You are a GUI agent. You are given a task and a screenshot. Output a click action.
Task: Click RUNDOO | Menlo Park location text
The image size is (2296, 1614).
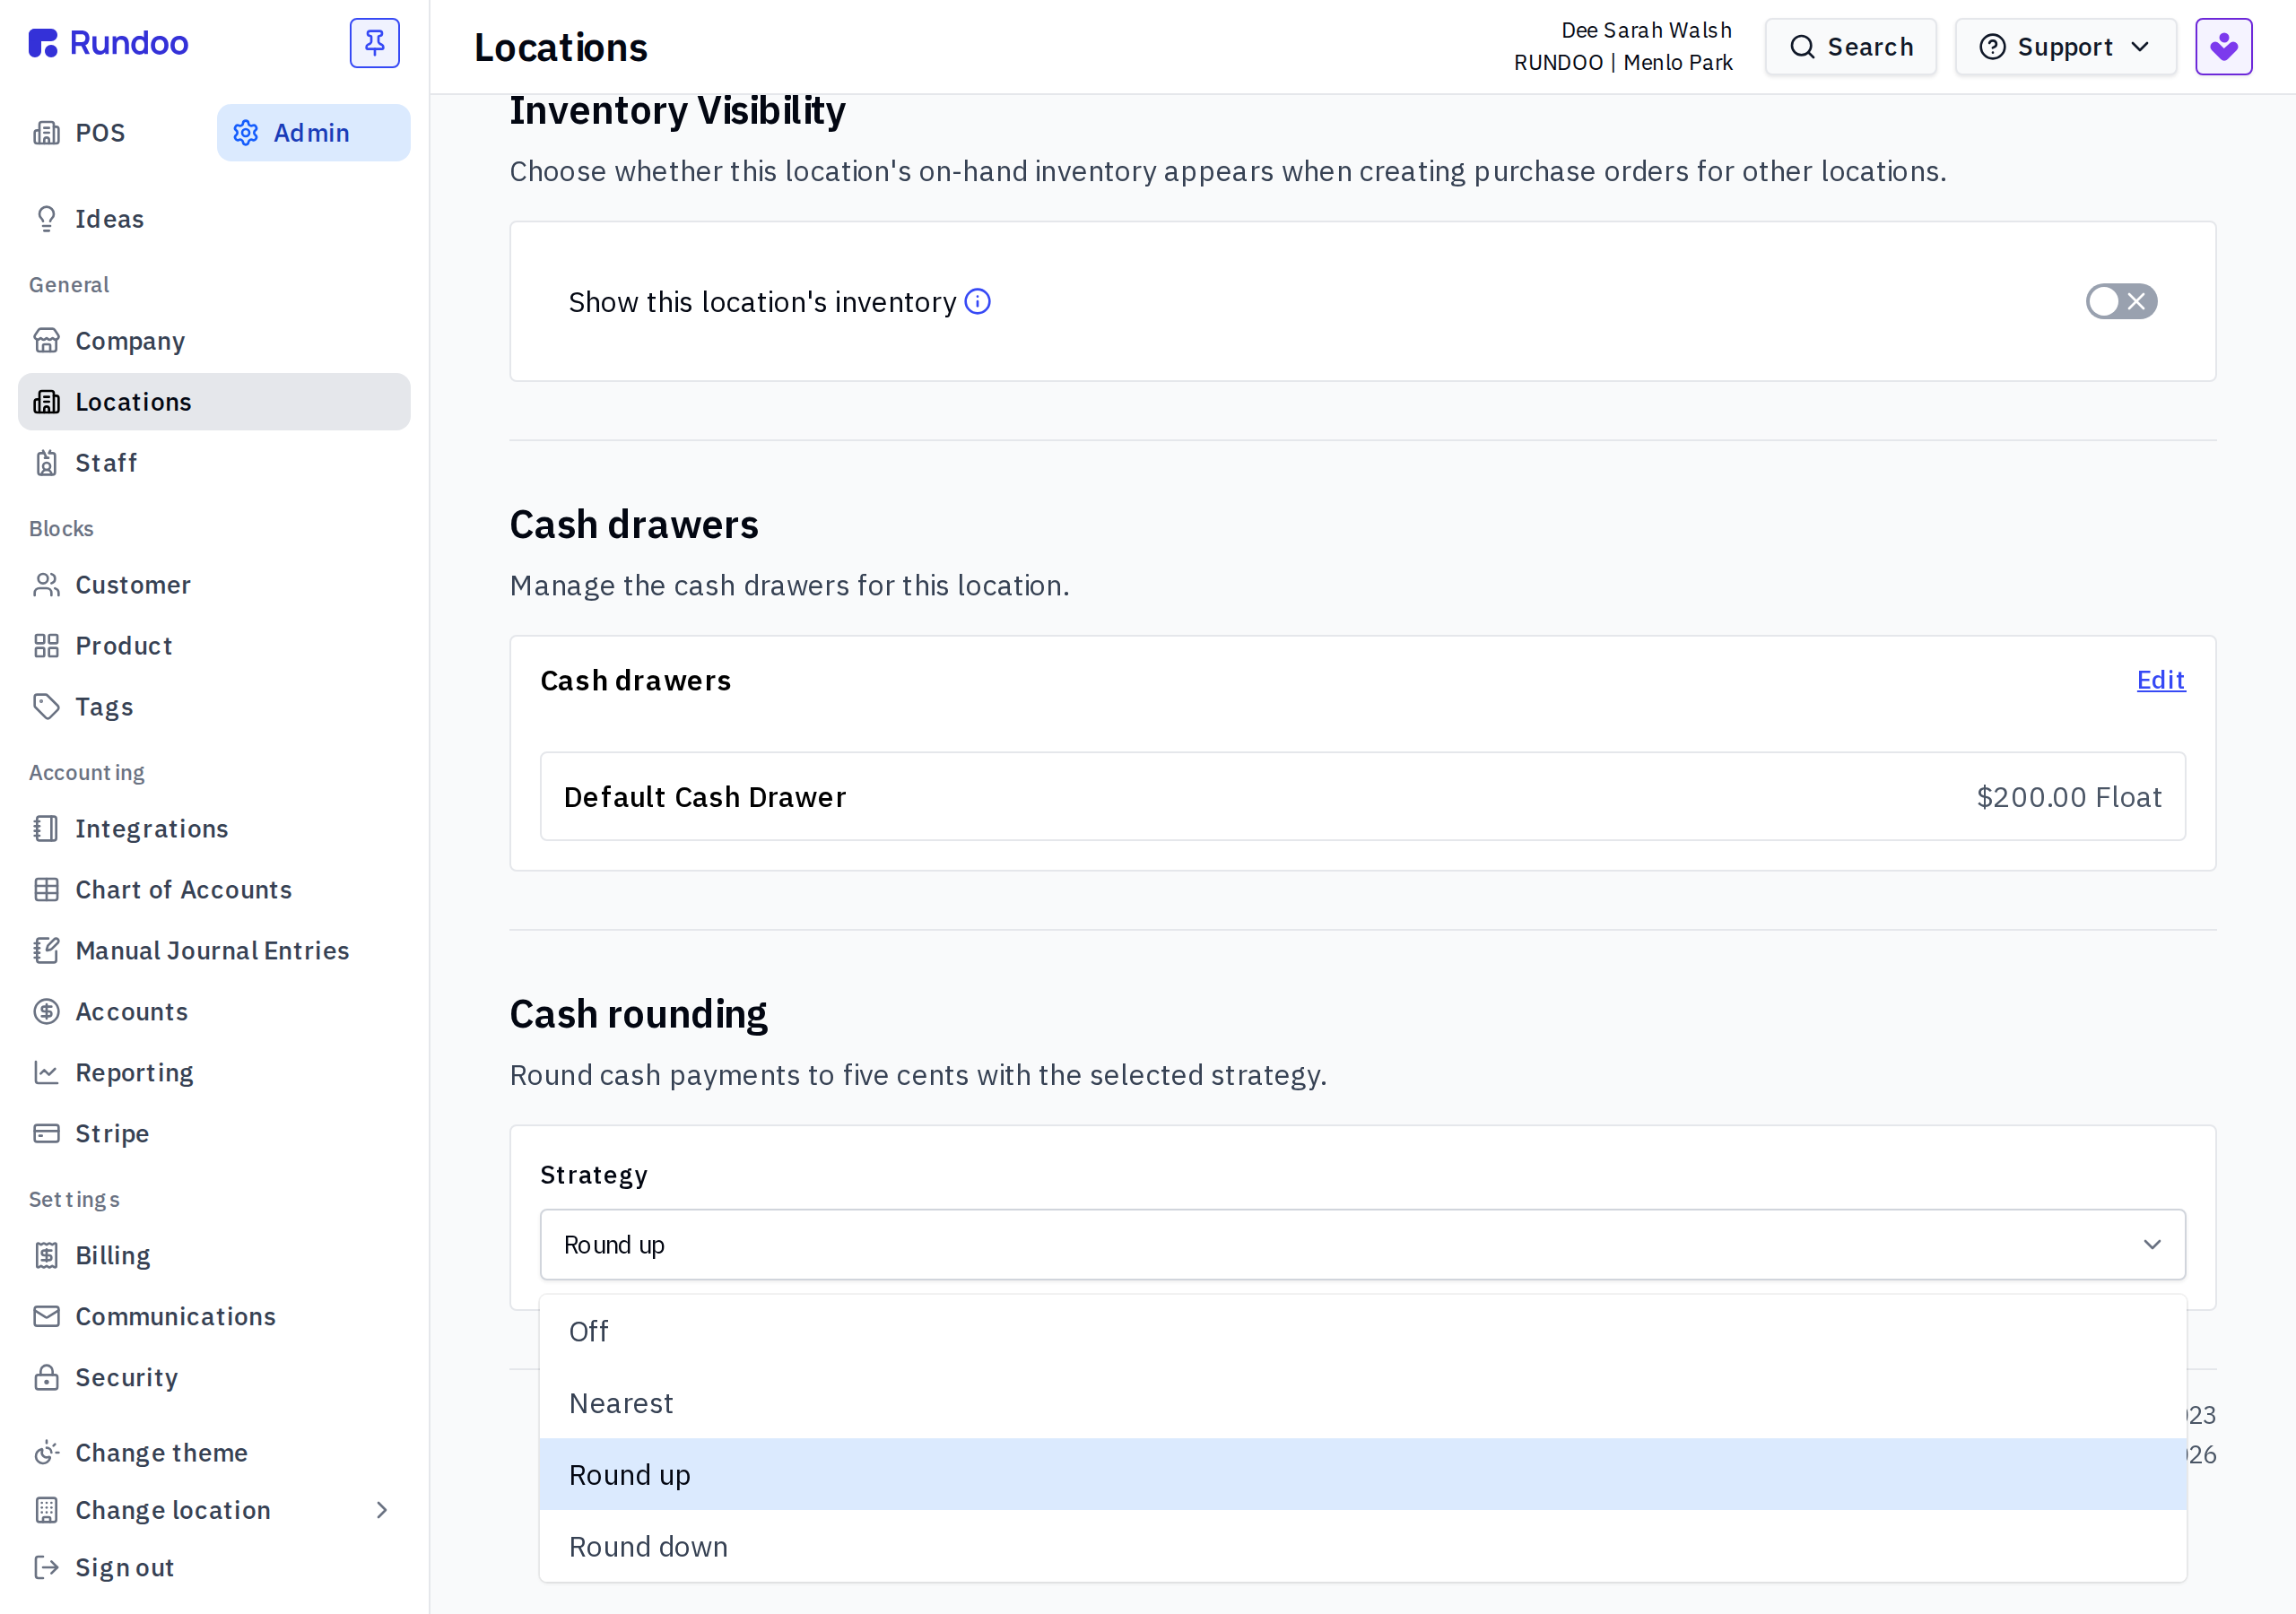pyautogui.click(x=1623, y=62)
